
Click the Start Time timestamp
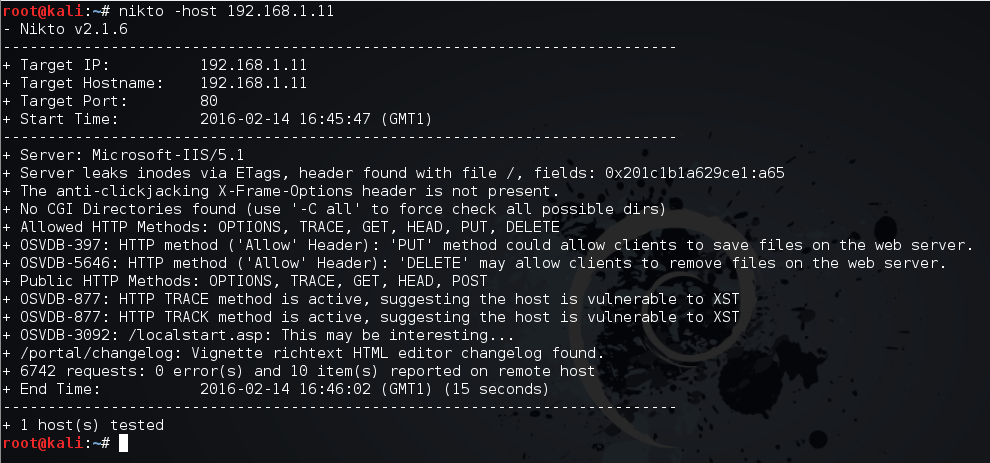(x=315, y=119)
